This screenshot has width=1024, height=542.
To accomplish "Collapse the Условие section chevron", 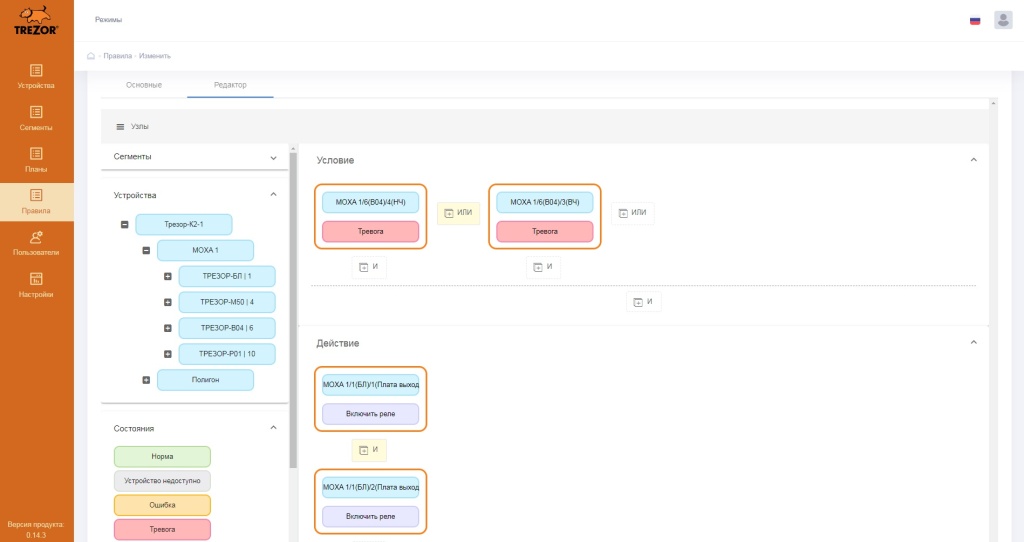I will [973, 160].
